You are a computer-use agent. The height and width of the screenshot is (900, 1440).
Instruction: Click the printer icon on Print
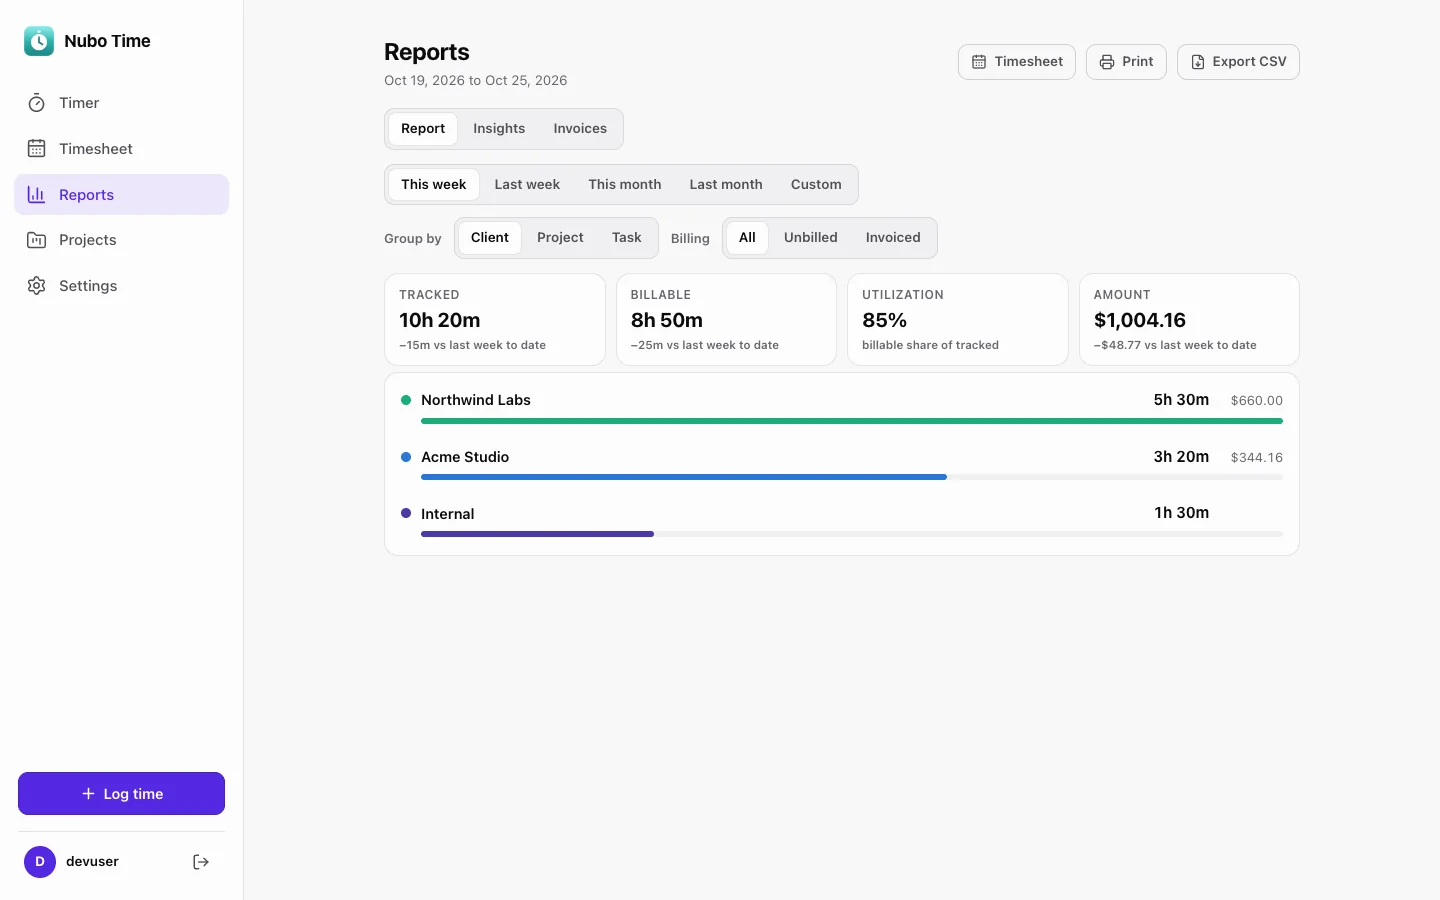[x=1107, y=62]
